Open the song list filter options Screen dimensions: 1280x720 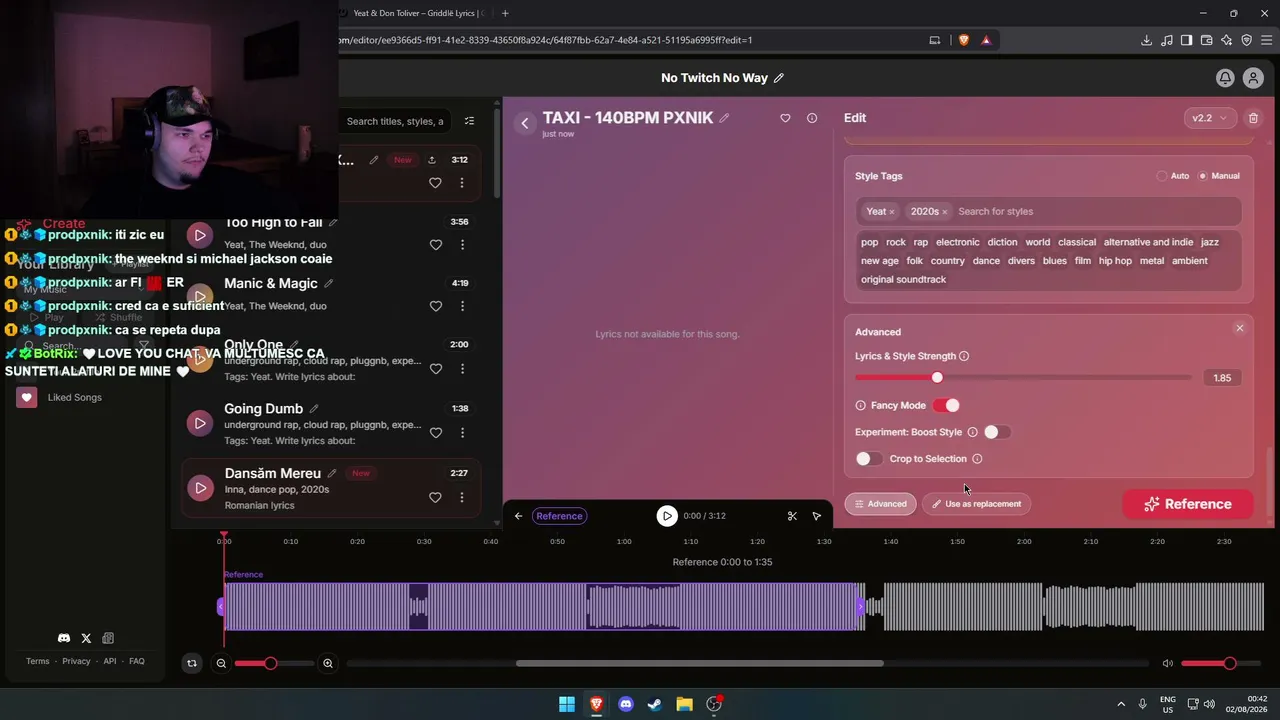pos(469,121)
